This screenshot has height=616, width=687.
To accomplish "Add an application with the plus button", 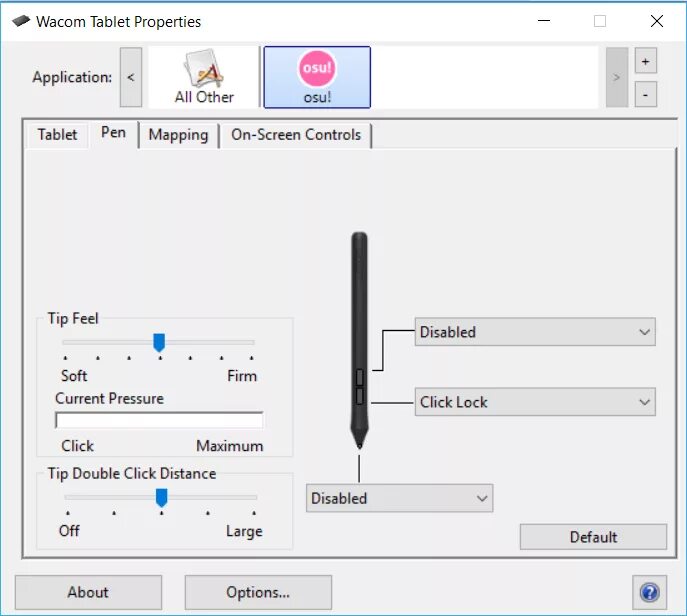I will pos(645,61).
